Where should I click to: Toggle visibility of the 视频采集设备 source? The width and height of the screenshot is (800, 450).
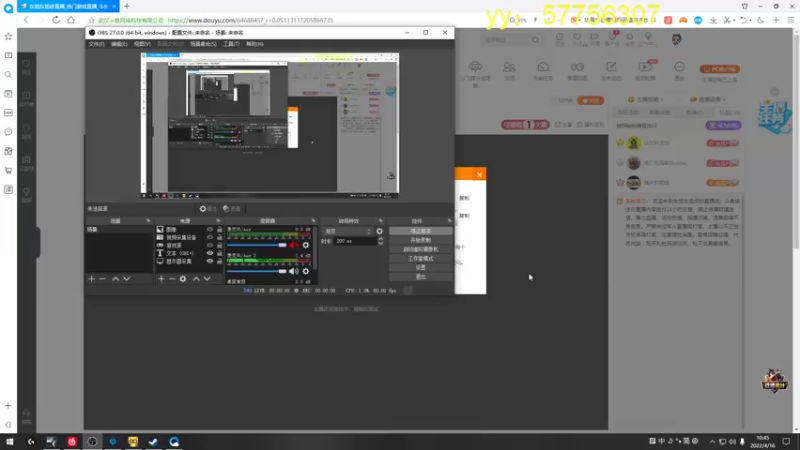tap(210, 237)
